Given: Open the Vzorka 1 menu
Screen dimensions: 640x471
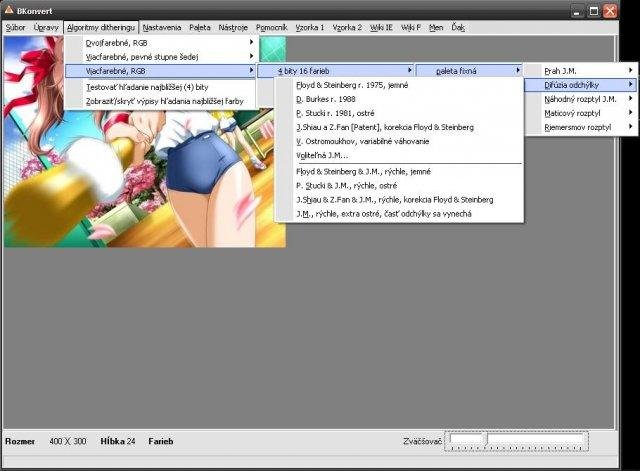Looking at the screenshot, I should 309,27.
